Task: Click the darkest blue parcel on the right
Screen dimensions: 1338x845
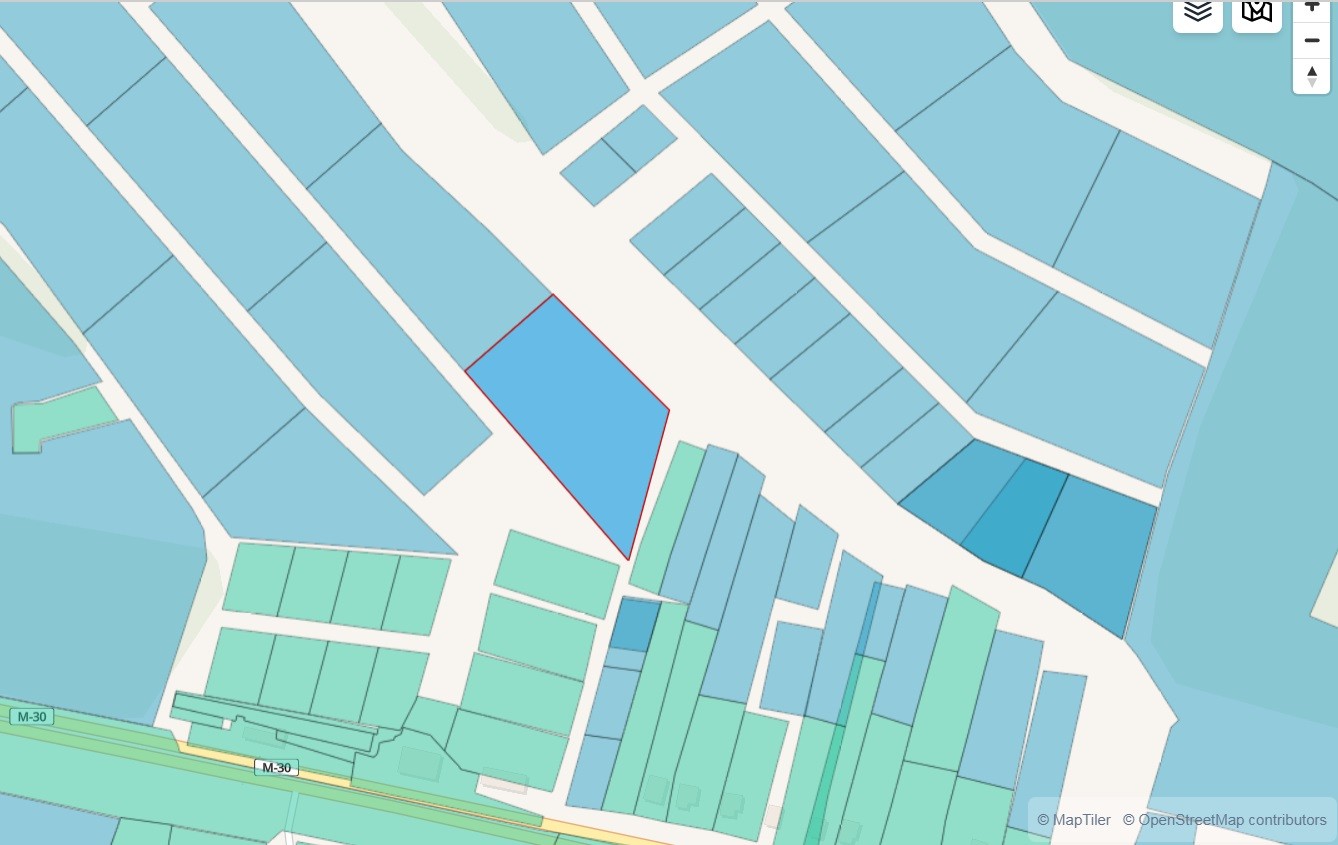Action: click(1014, 516)
